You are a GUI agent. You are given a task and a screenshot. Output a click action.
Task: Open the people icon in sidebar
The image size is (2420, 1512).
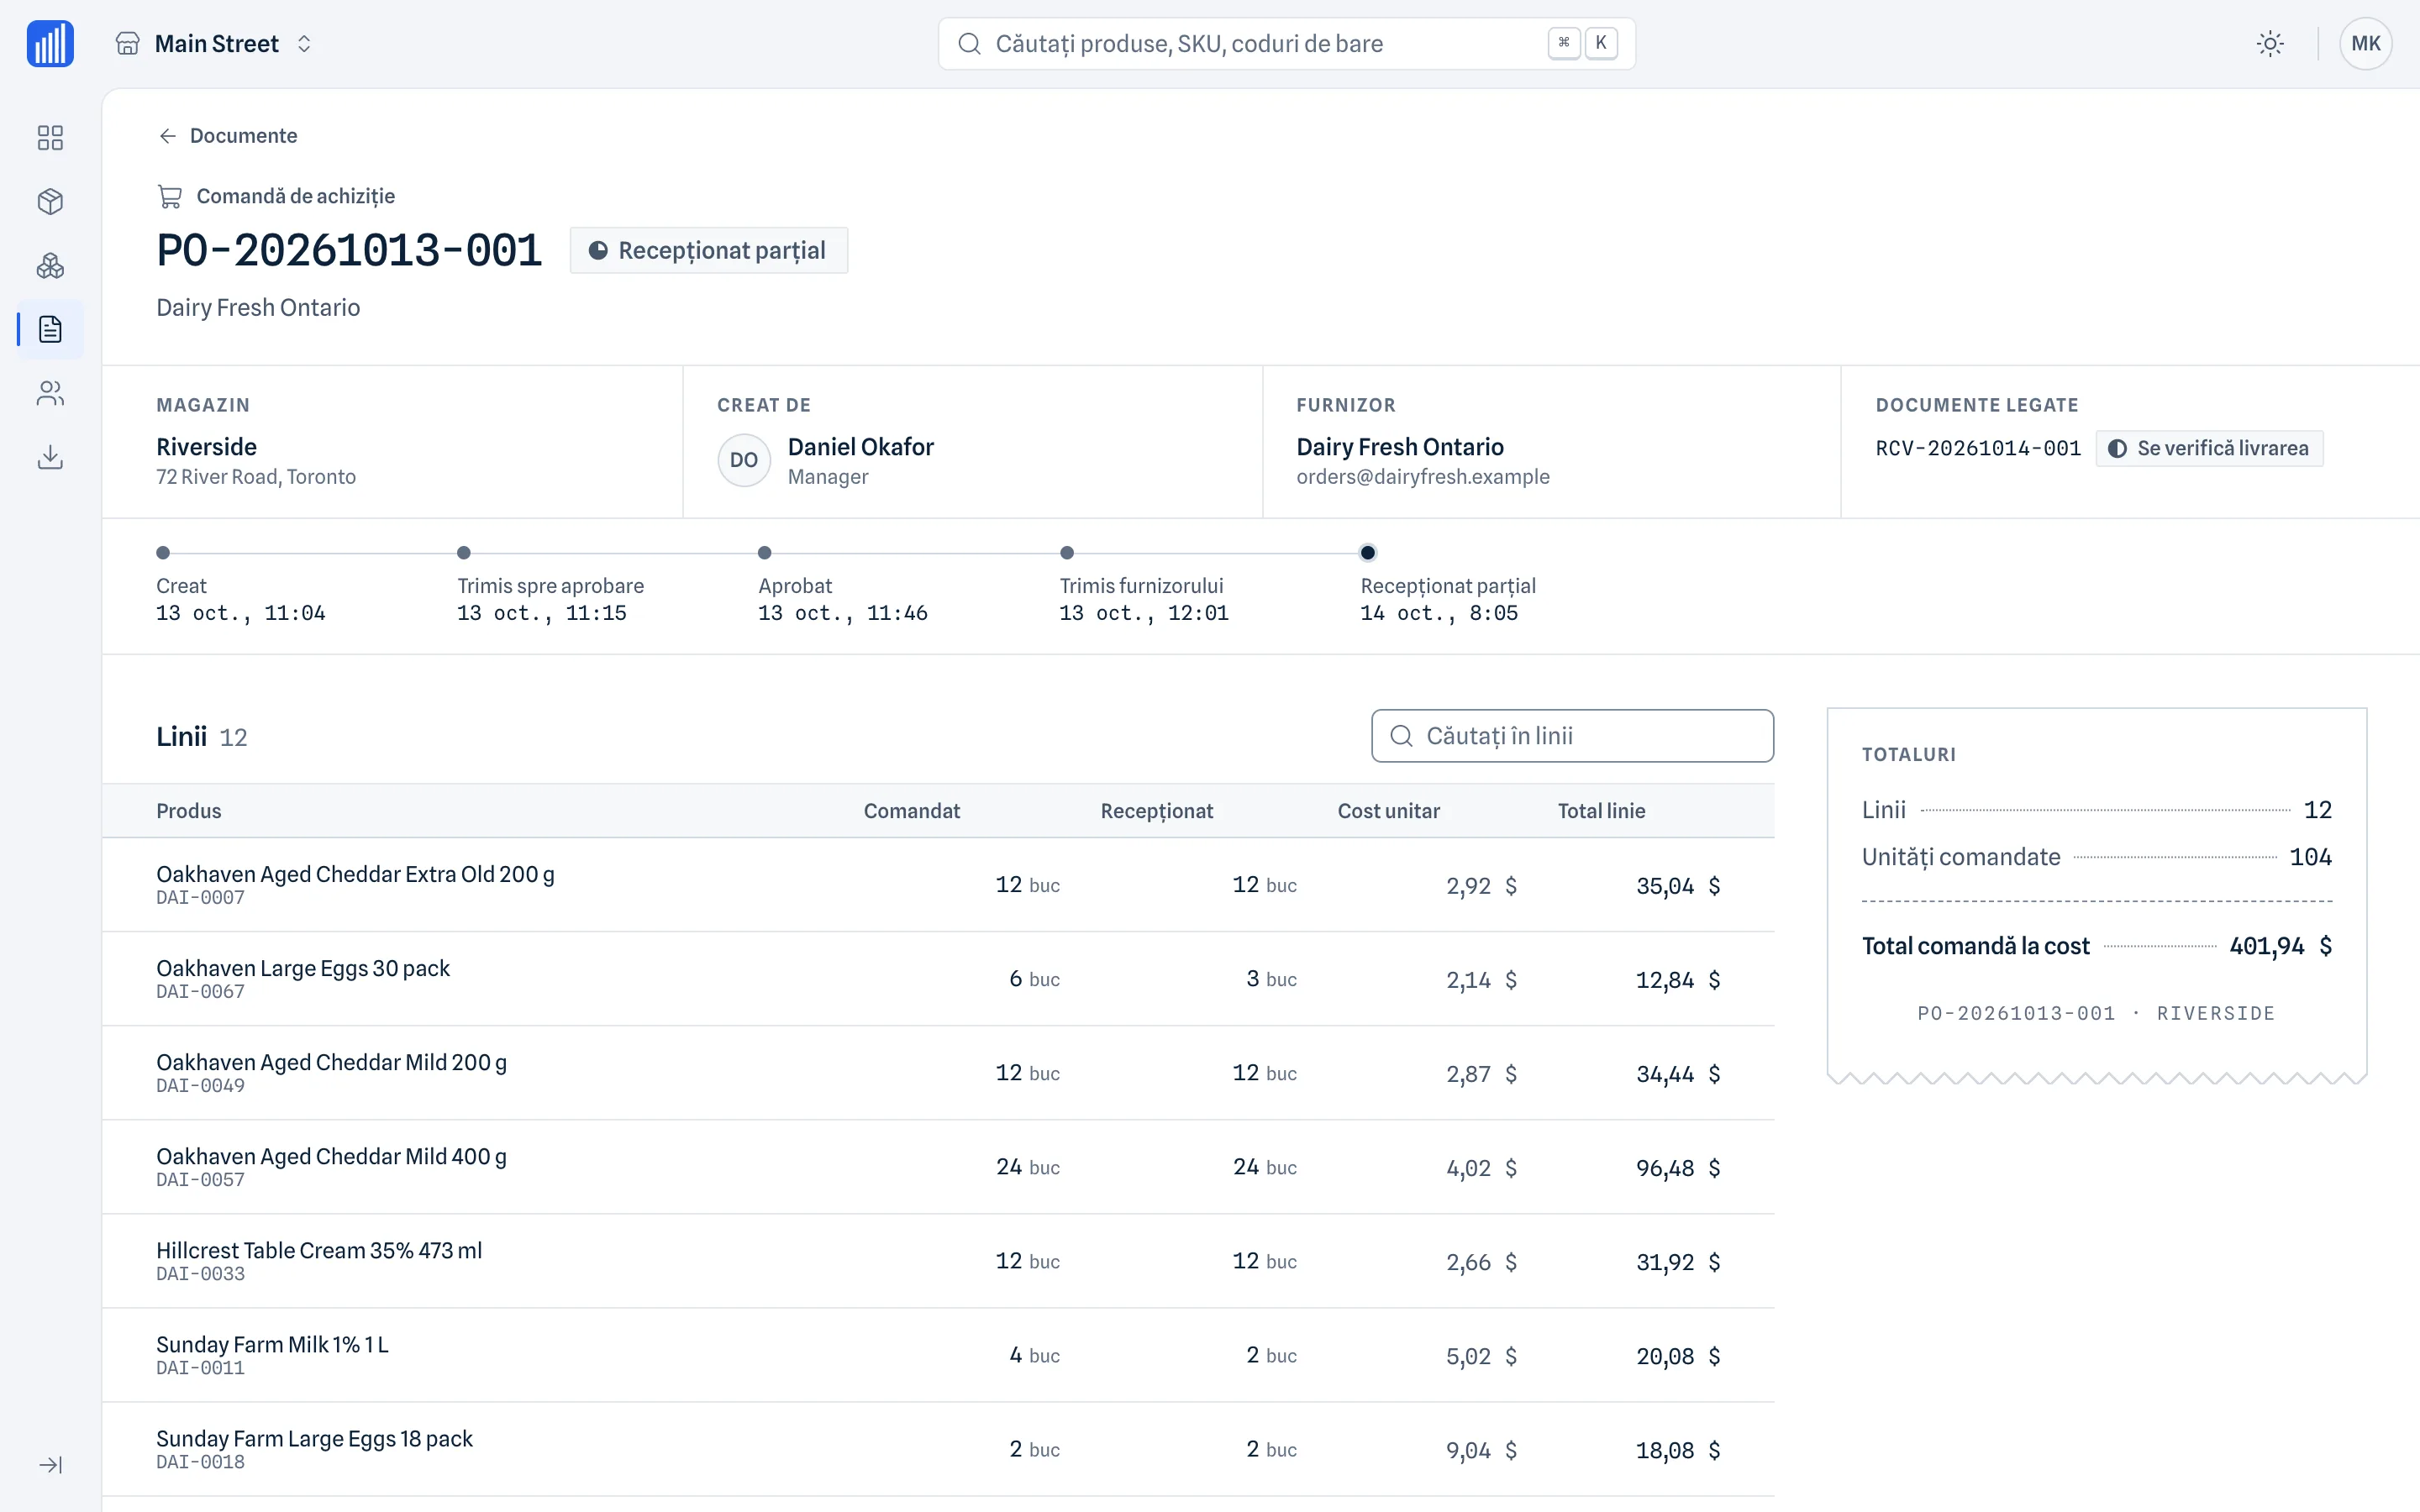tap(50, 393)
